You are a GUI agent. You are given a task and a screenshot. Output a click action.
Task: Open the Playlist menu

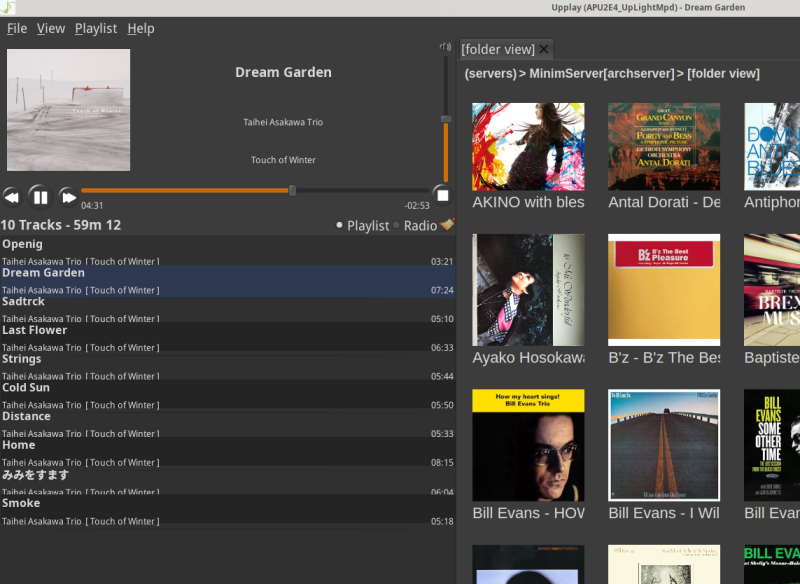click(96, 28)
